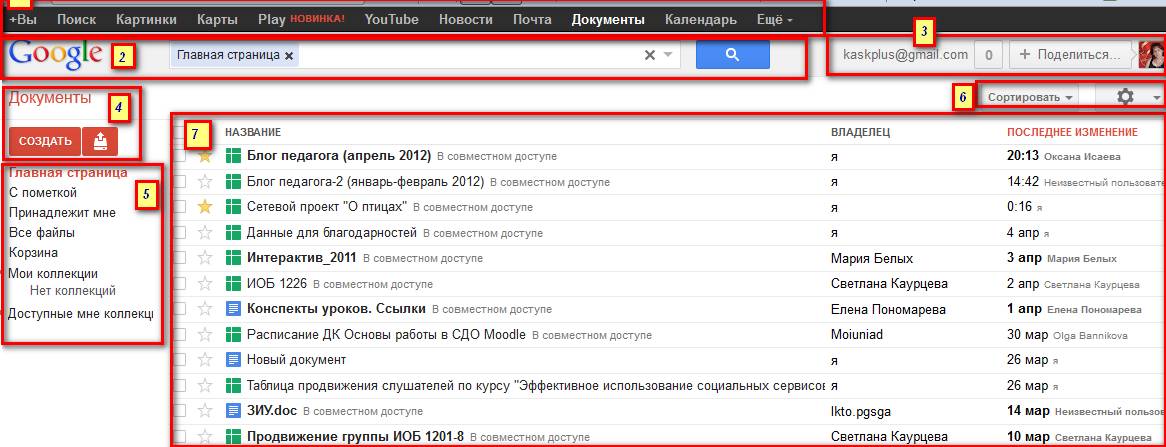The height and width of the screenshot is (447, 1166).
Task: Open Поиск in the top navigation bar
Action: (76, 20)
